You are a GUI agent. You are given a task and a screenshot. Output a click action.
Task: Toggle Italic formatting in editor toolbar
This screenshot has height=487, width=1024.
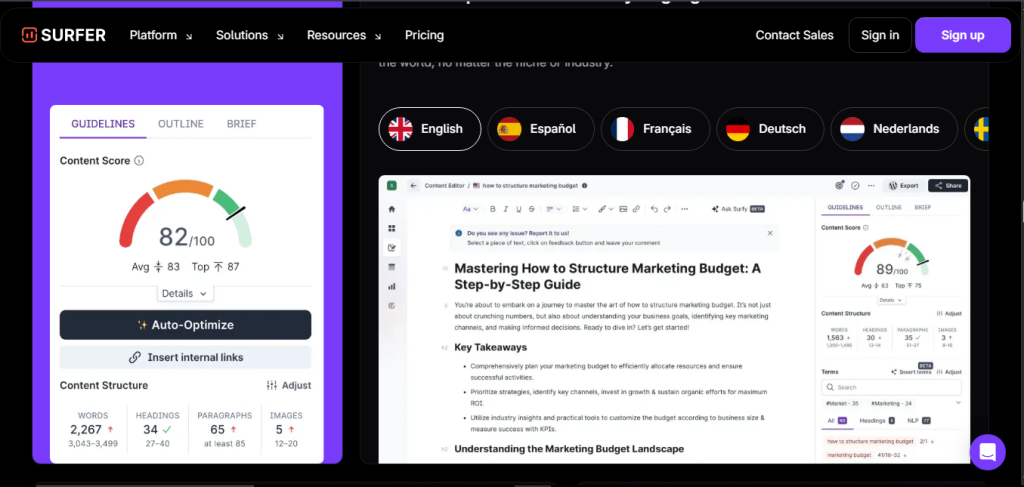coord(506,210)
